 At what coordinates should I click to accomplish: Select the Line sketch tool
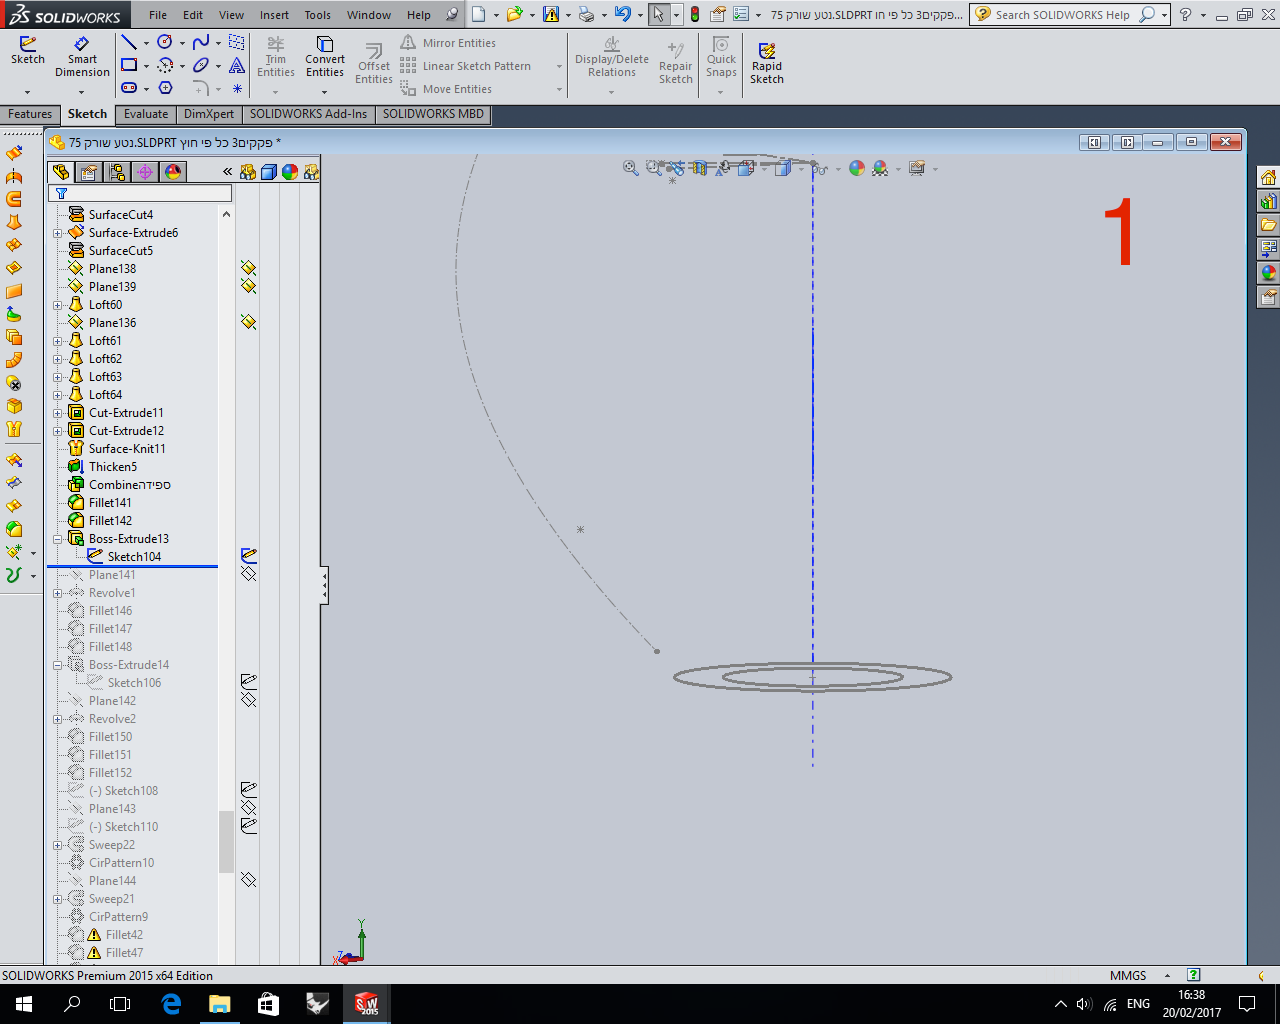[129, 43]
